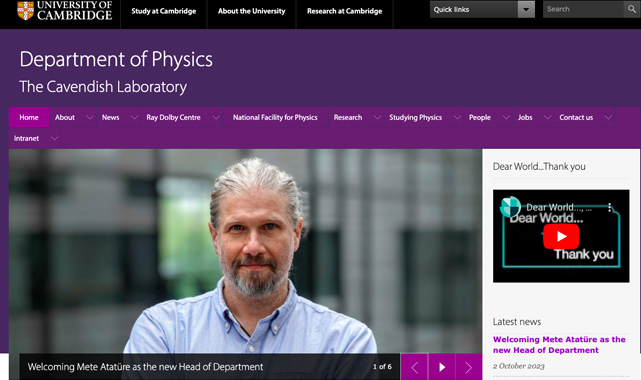Expand the Research menu chevron
Image resolution: width=641 pixels, height=380 pixels.
(x=377, y=118)
